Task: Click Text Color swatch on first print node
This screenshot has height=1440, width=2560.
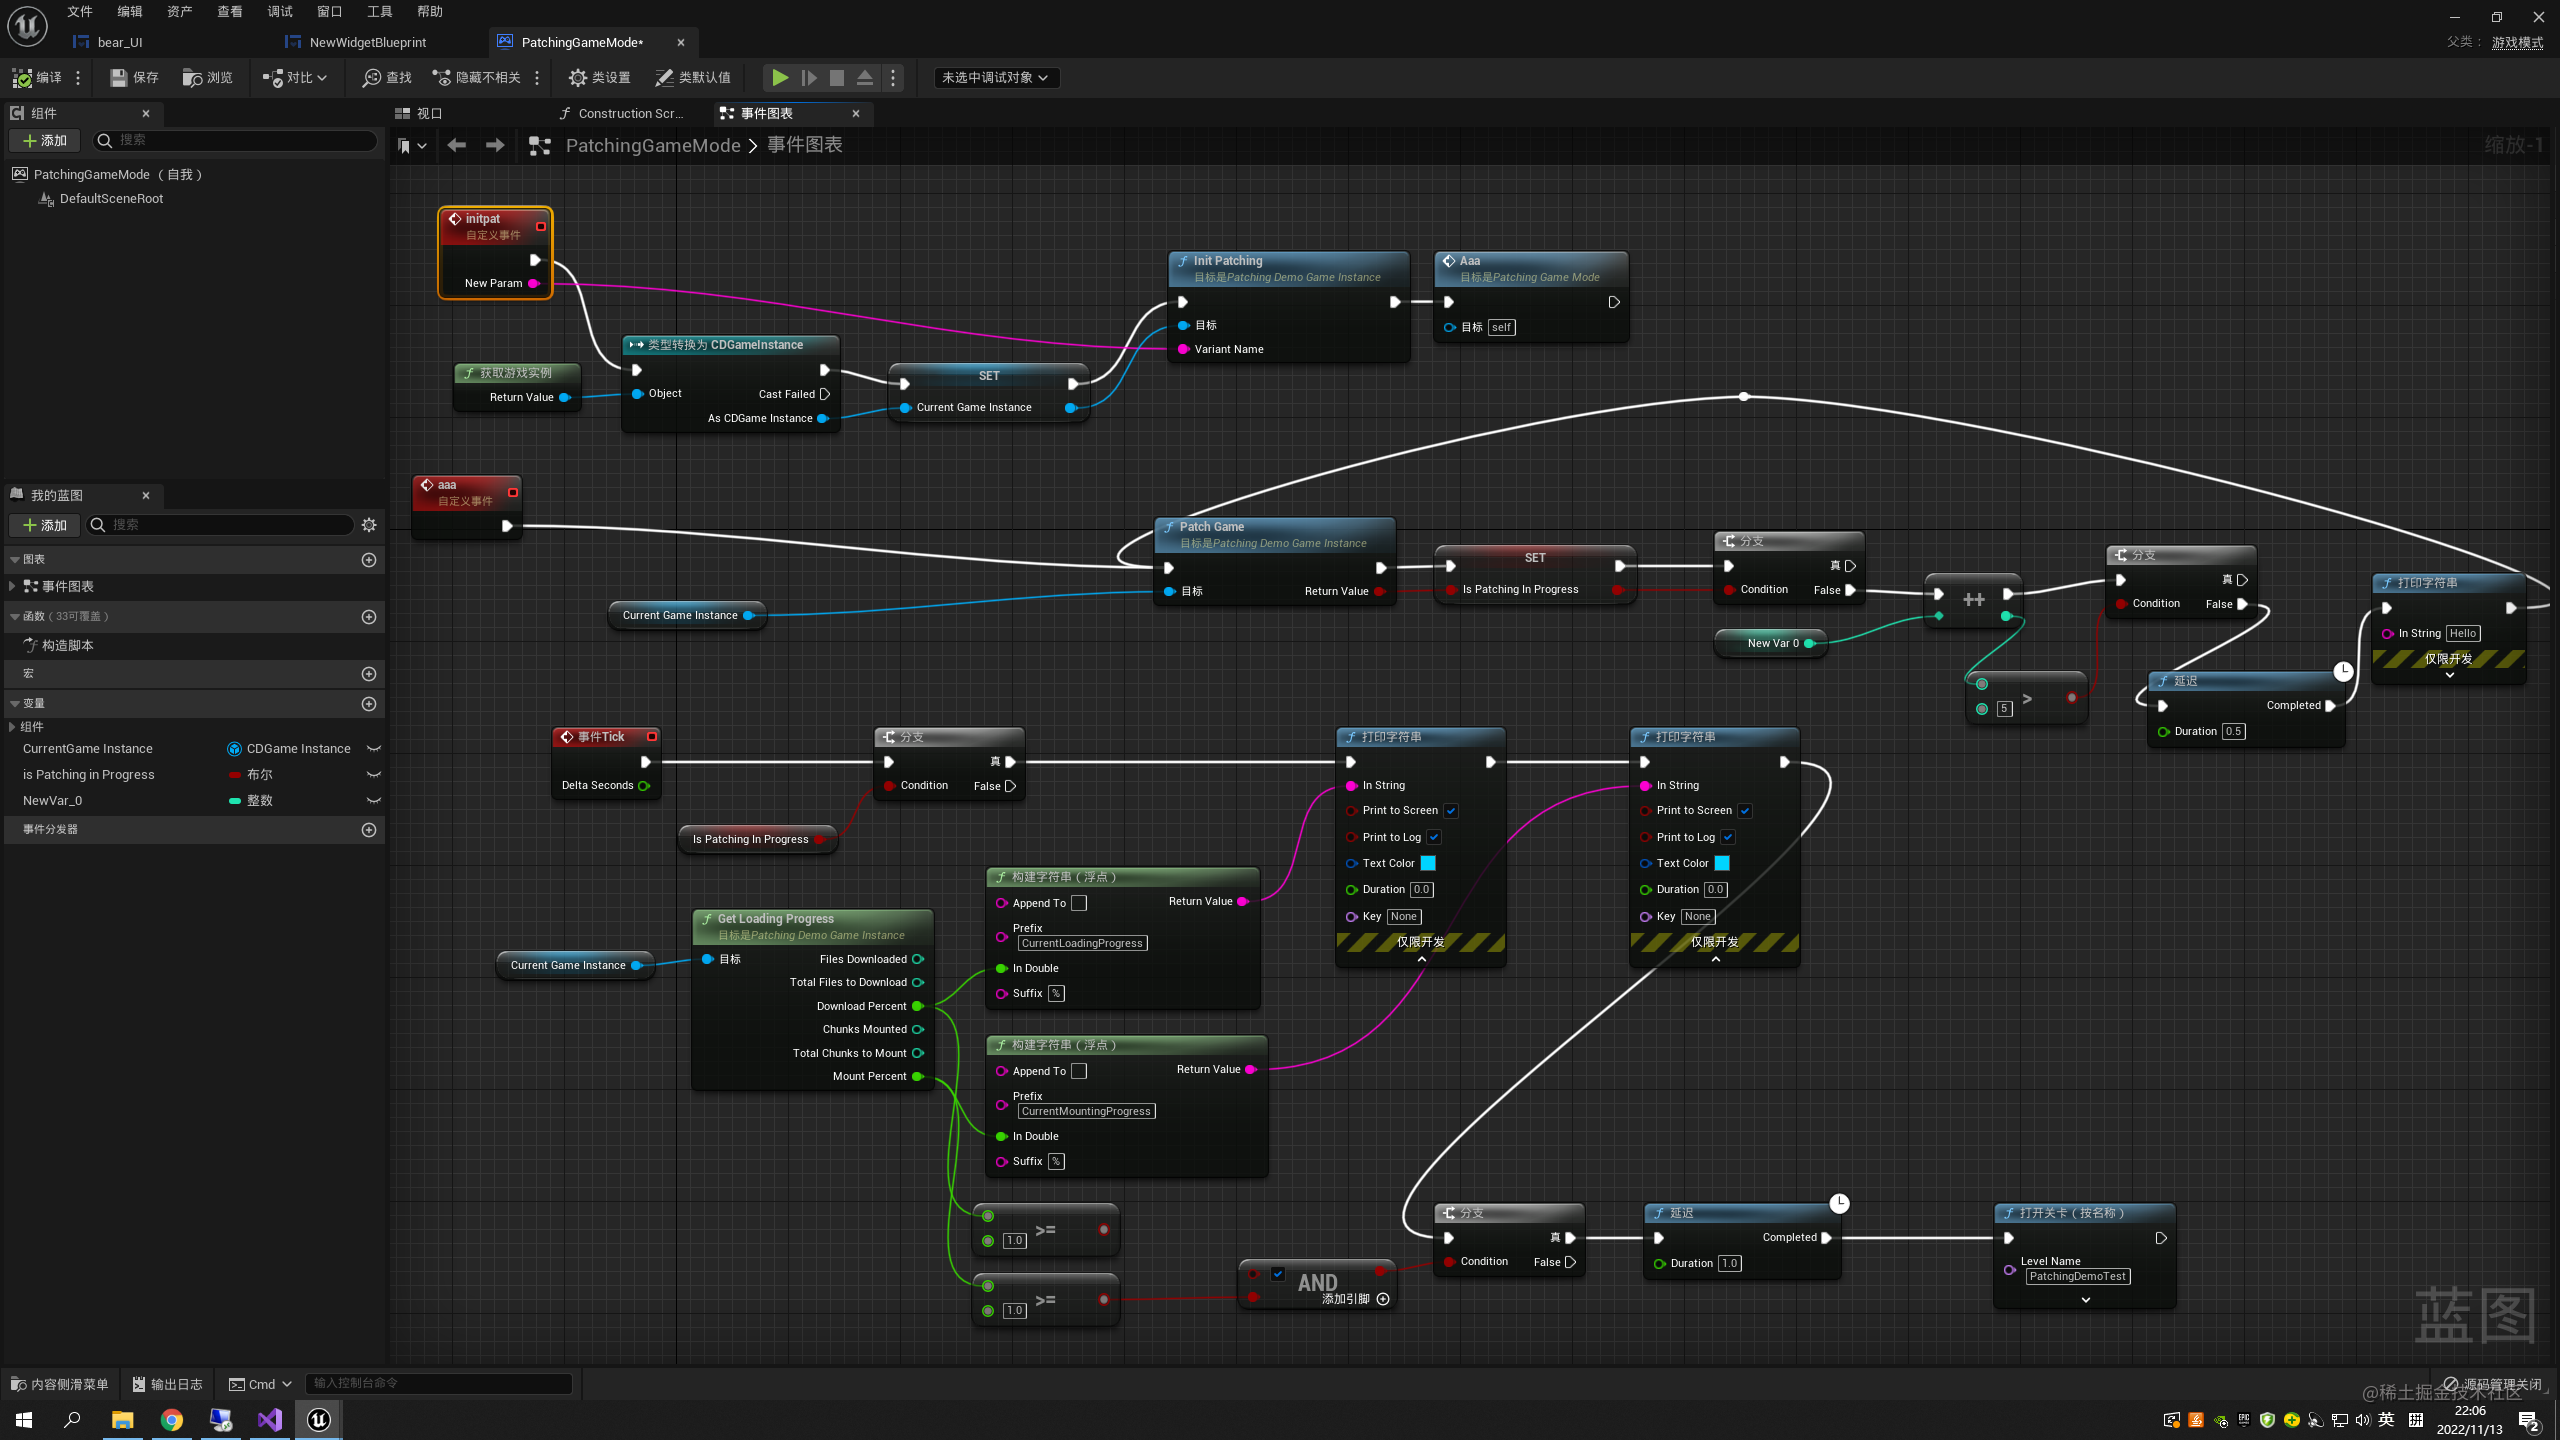Action: tap(1428, 863)
